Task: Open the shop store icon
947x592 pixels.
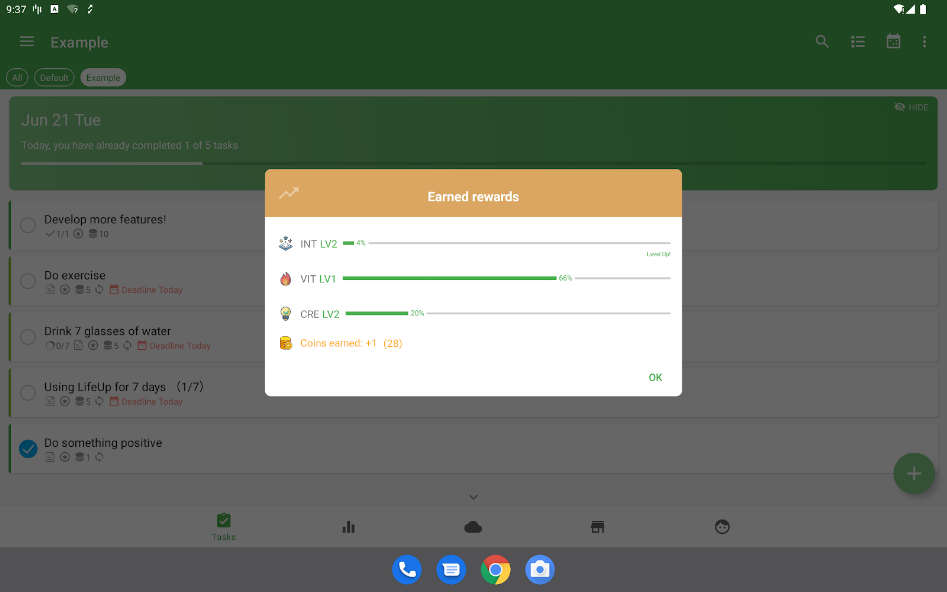Action: click(x=598, y=527)
